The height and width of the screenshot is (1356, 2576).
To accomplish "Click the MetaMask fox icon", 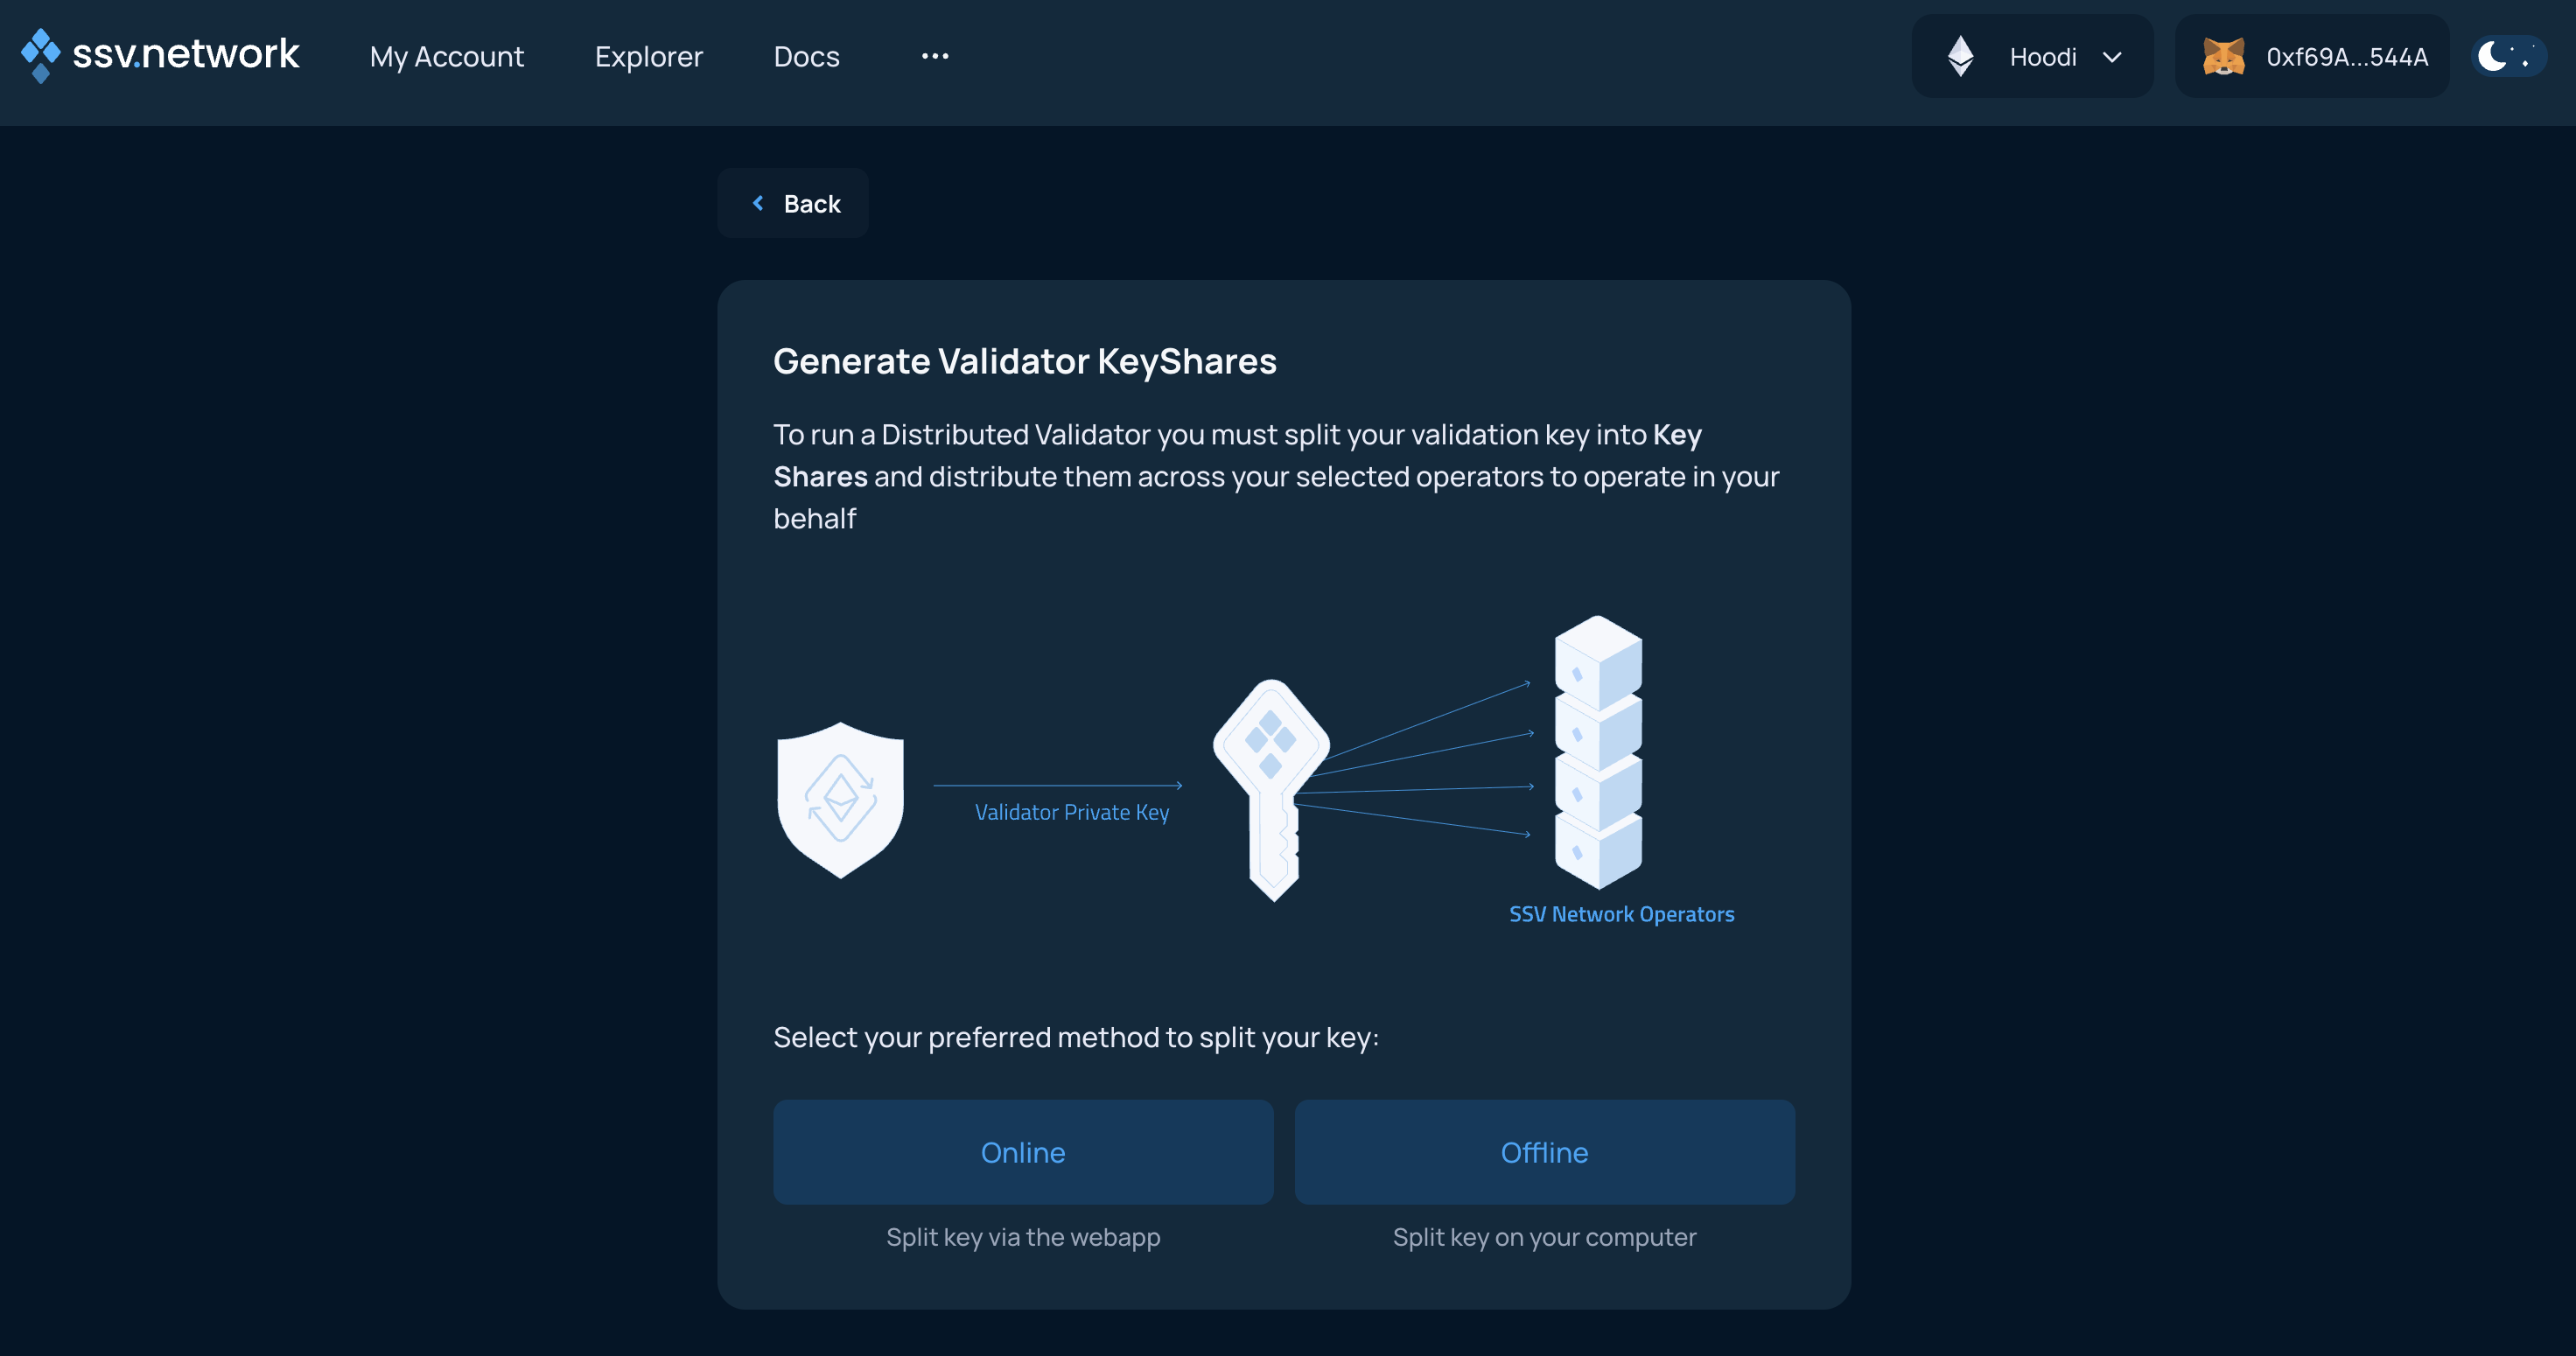I will [x=2227, y=56].
